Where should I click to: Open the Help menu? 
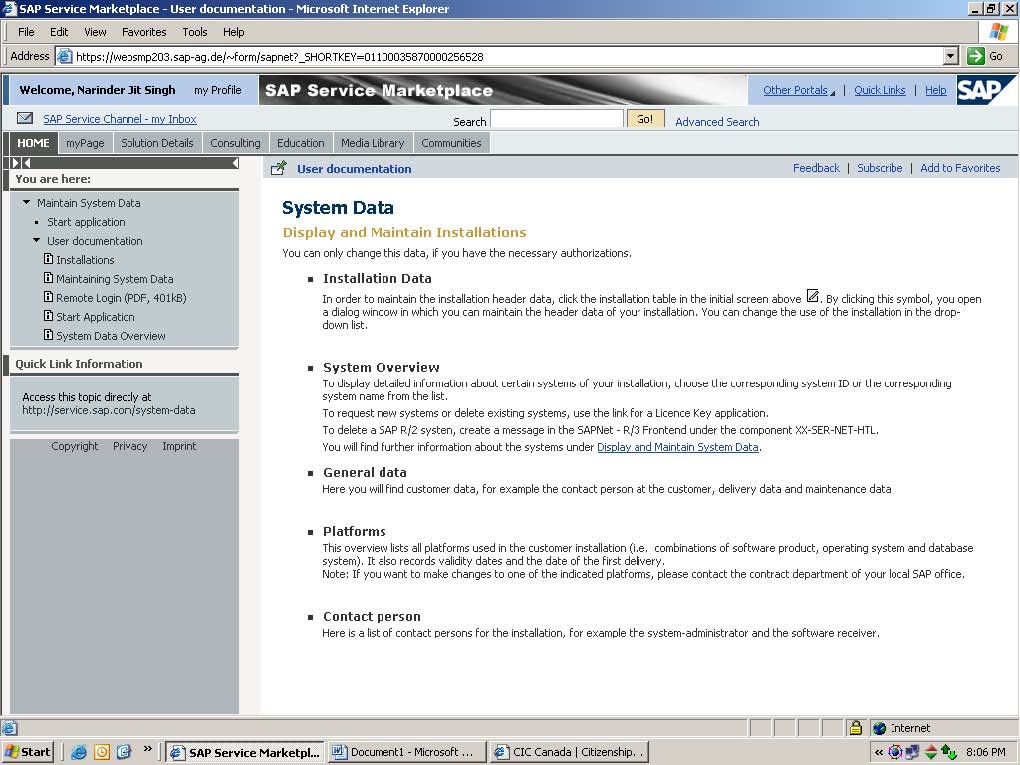(x=234, y=32)
